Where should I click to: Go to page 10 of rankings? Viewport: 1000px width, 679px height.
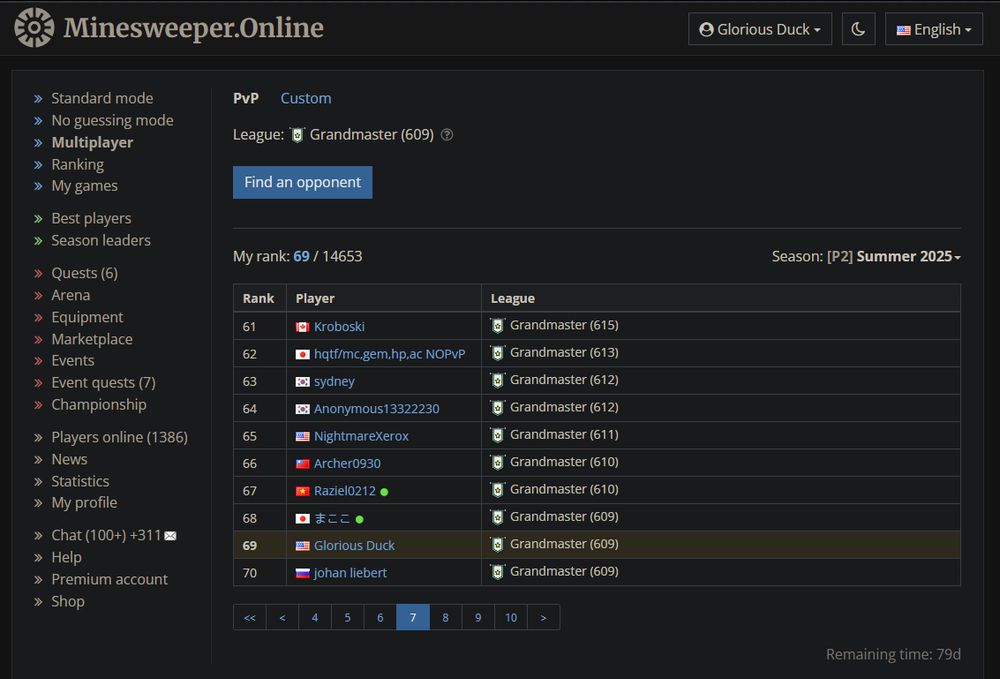point(511,617)
